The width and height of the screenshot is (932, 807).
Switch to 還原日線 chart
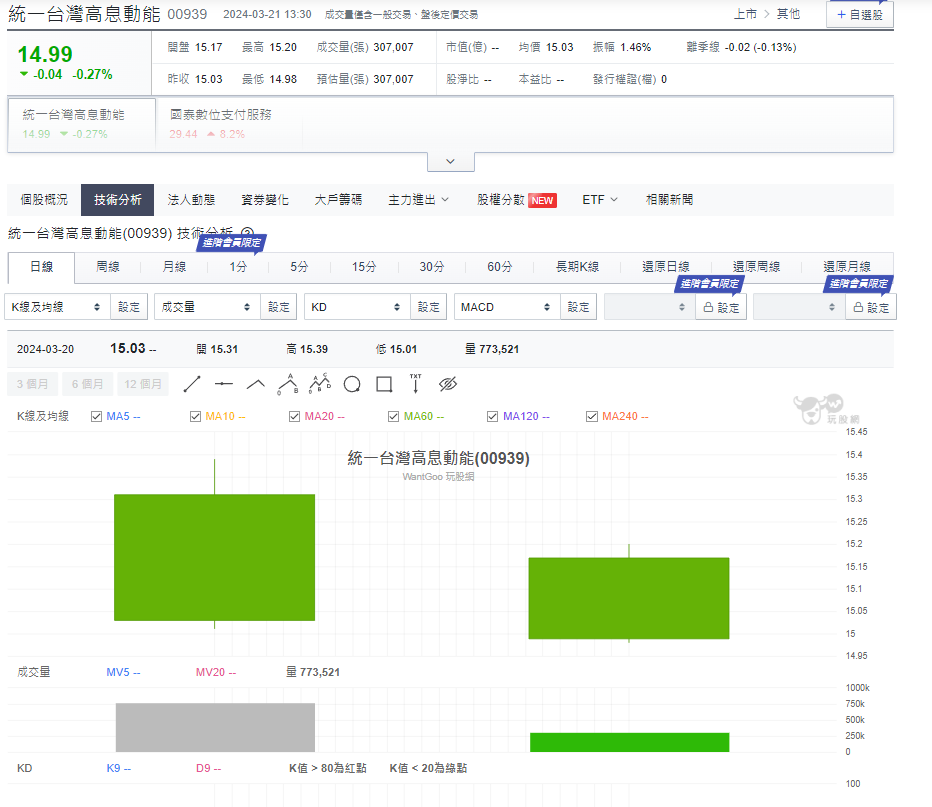tap(666, 267)
